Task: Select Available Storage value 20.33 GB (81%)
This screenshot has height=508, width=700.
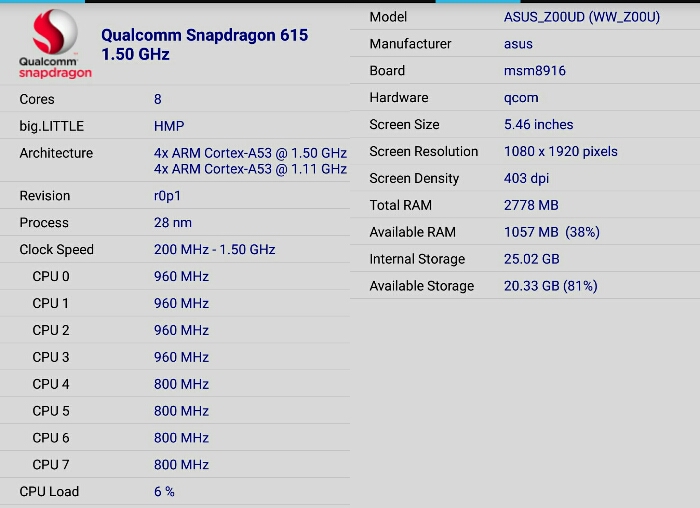Action: (550, 286)
